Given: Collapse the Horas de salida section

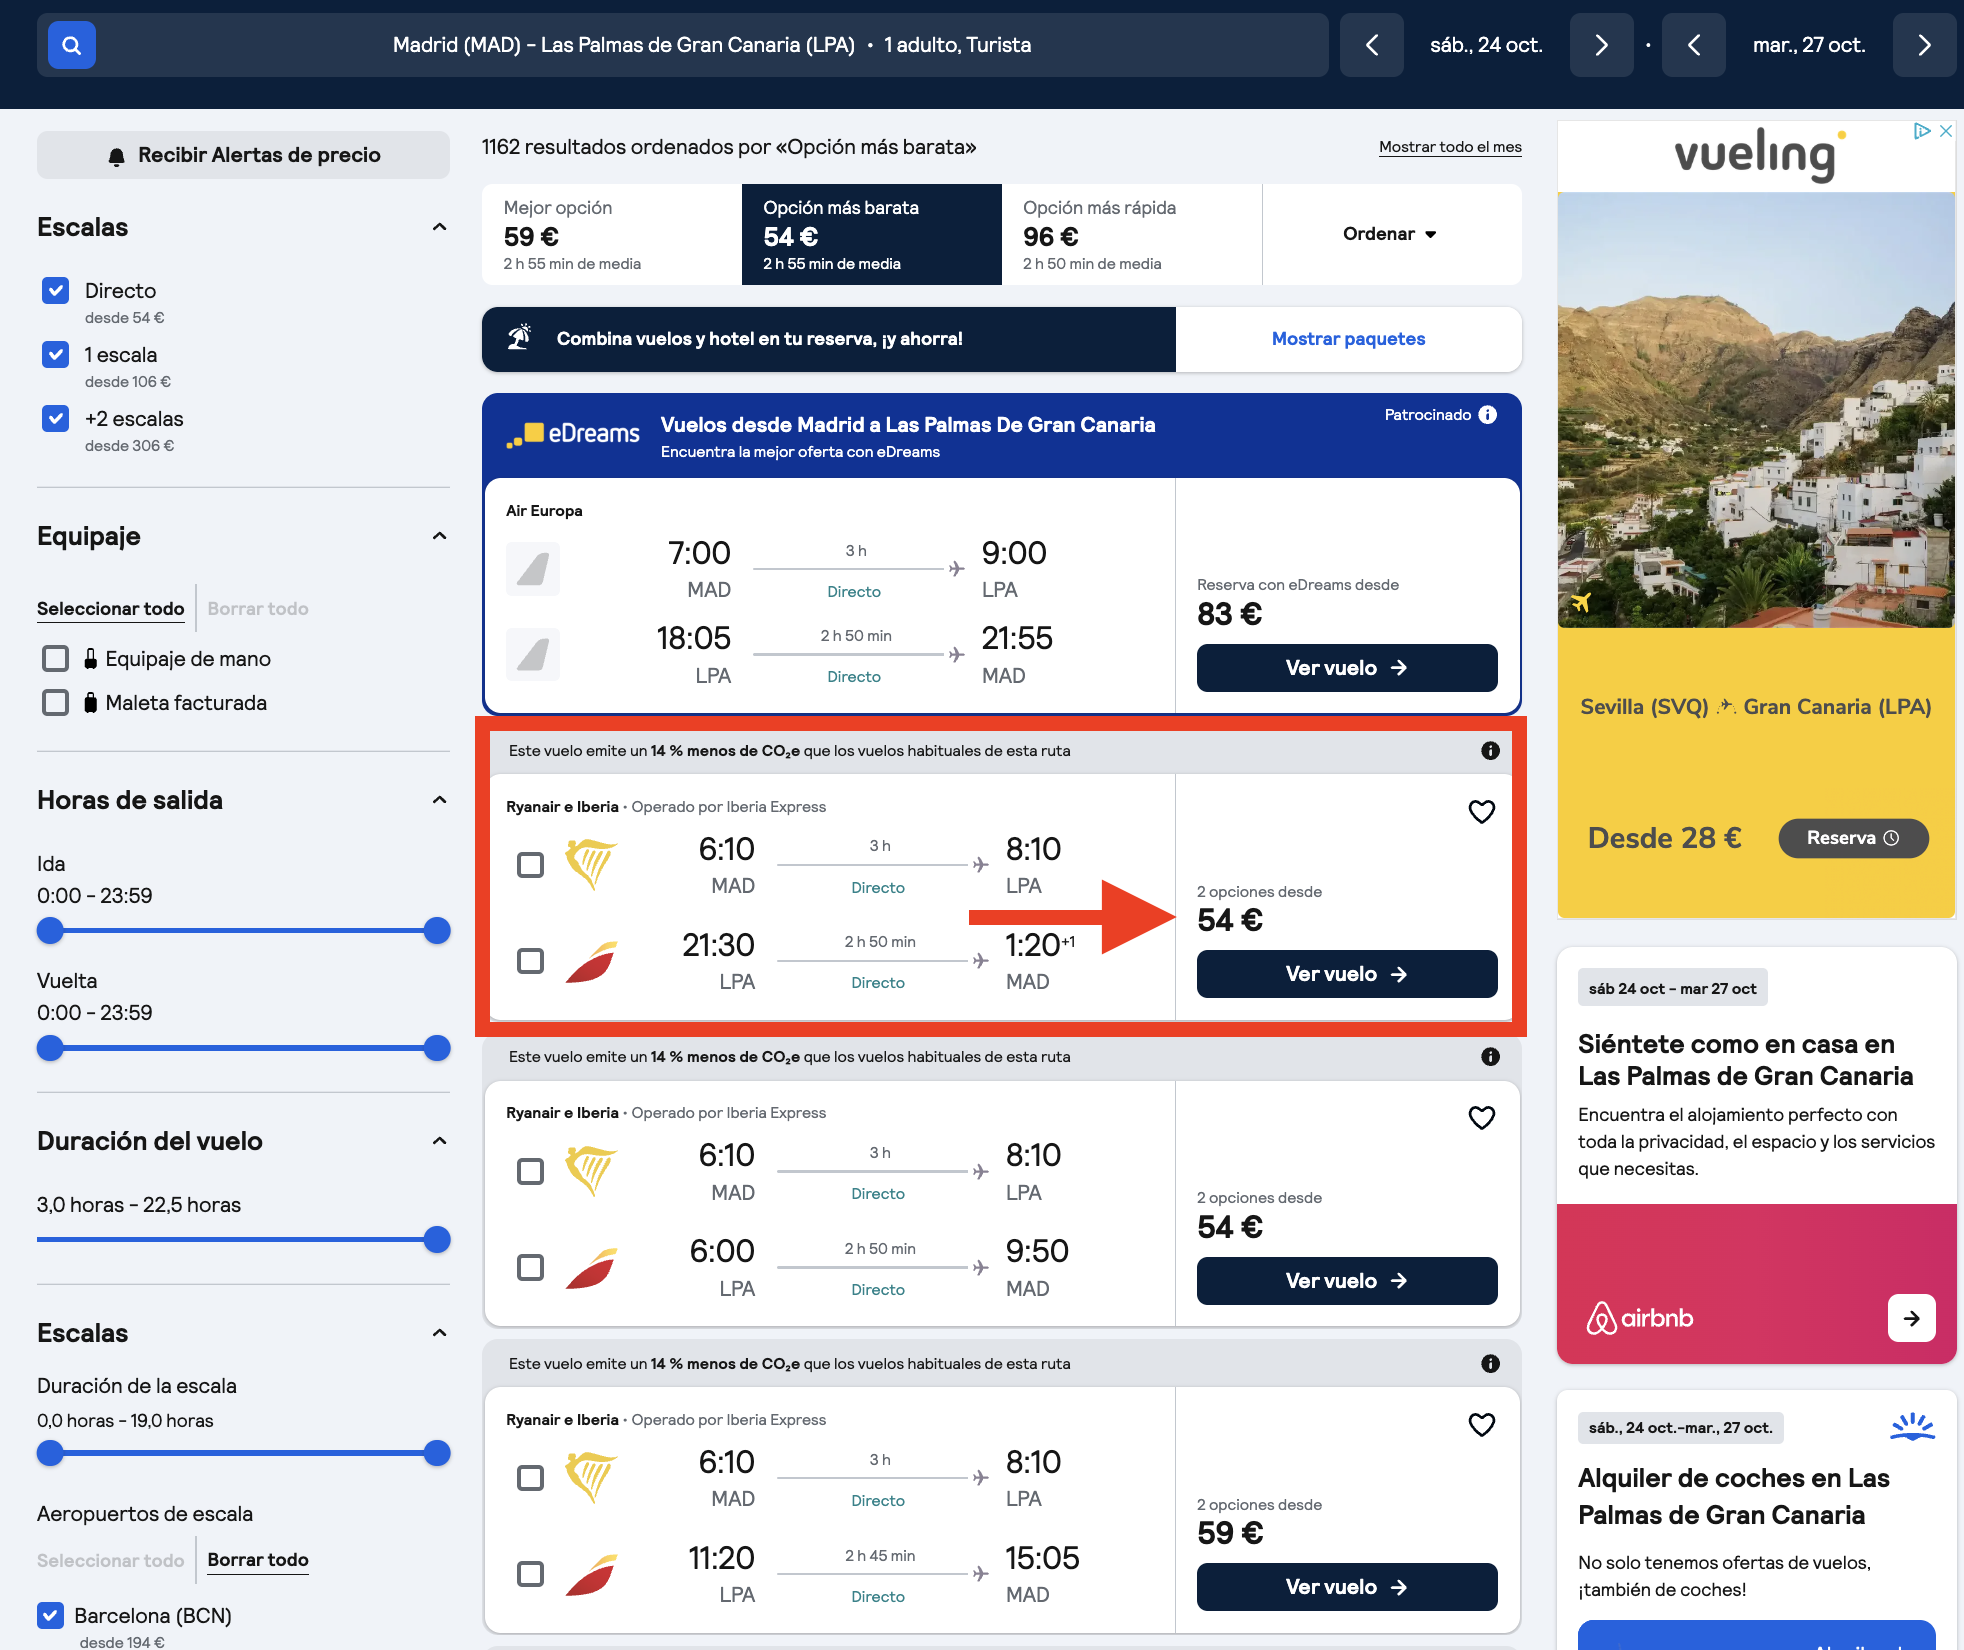Looking at the screenshot, I should [439, 800].
